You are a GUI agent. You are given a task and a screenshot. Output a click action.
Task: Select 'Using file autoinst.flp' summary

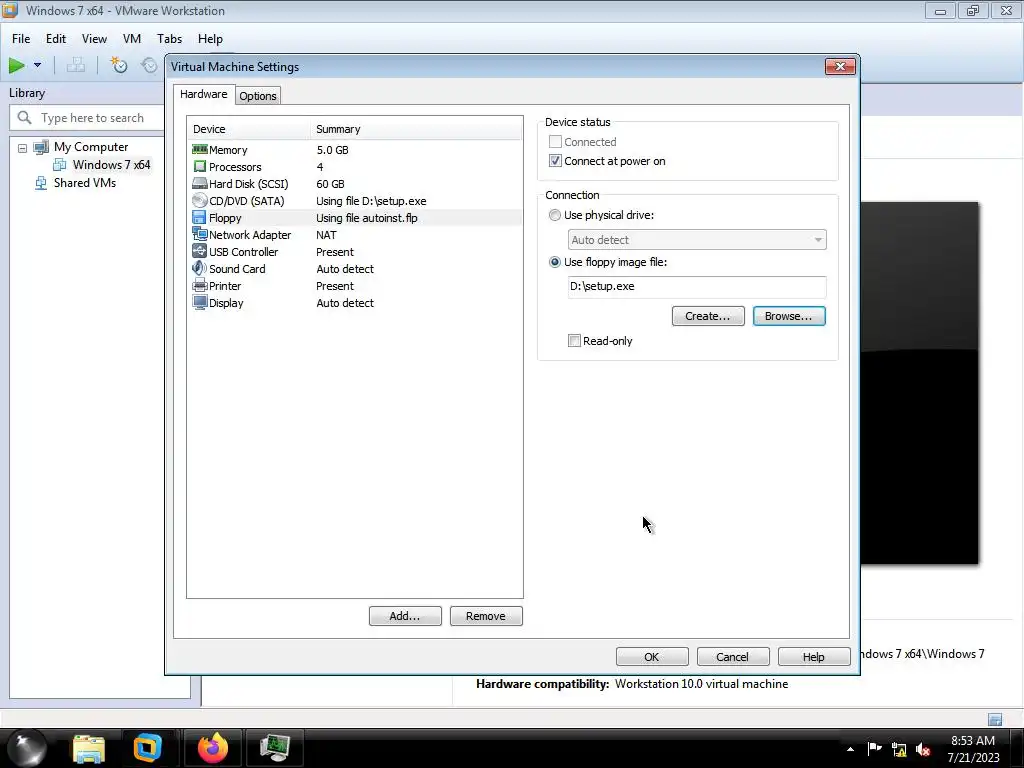[367, 217]
